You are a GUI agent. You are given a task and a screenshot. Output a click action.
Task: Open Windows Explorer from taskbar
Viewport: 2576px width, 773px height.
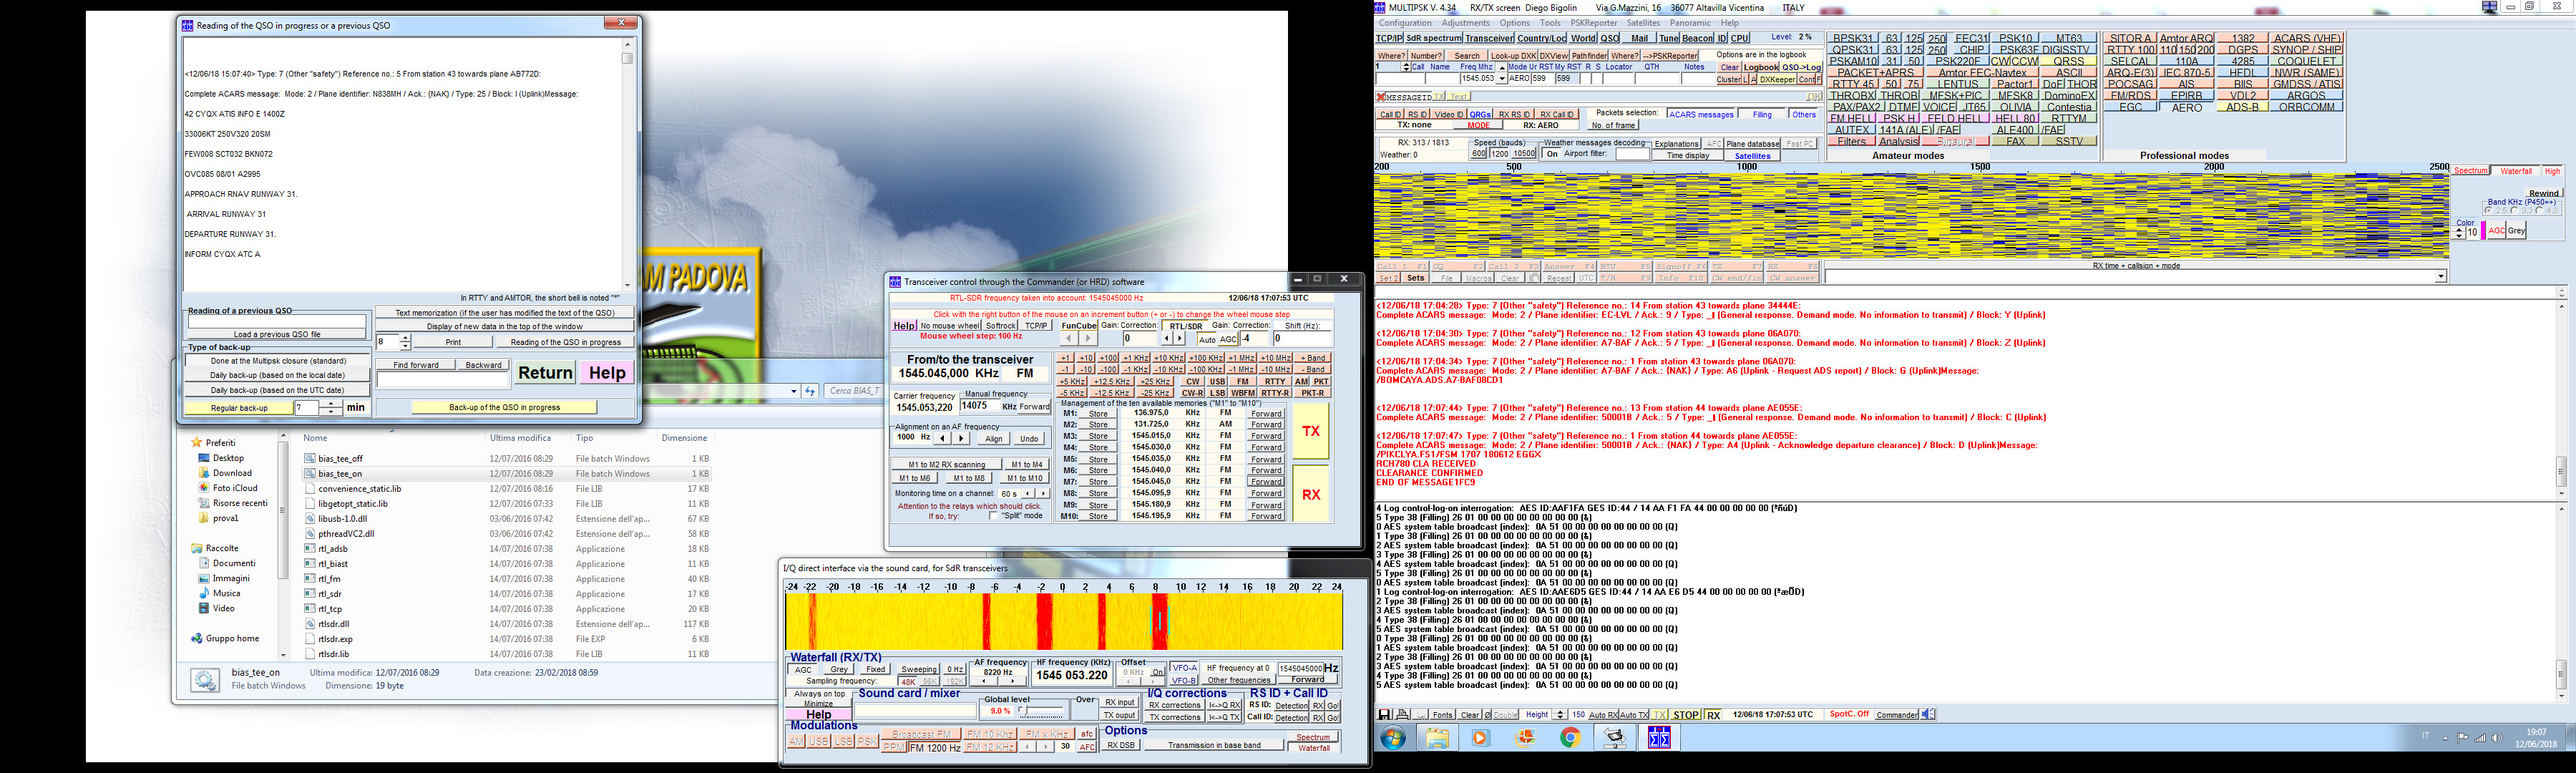click(1437, 738)
